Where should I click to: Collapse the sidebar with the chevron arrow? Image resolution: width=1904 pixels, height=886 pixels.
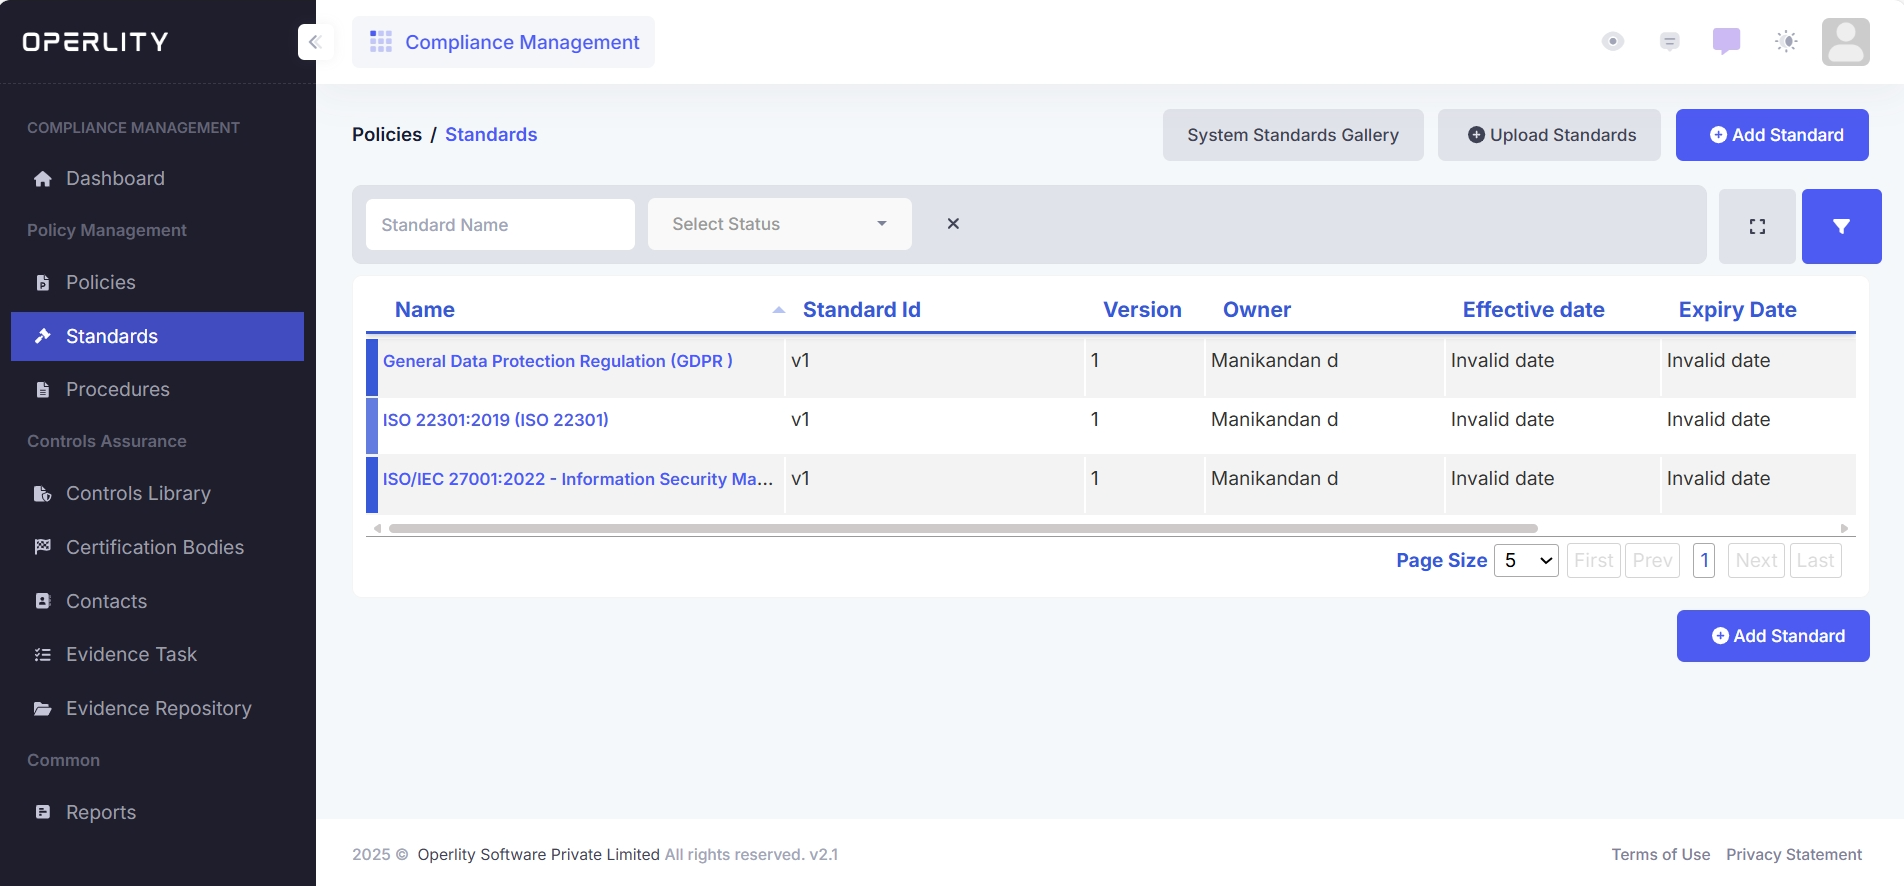(314, 42)
